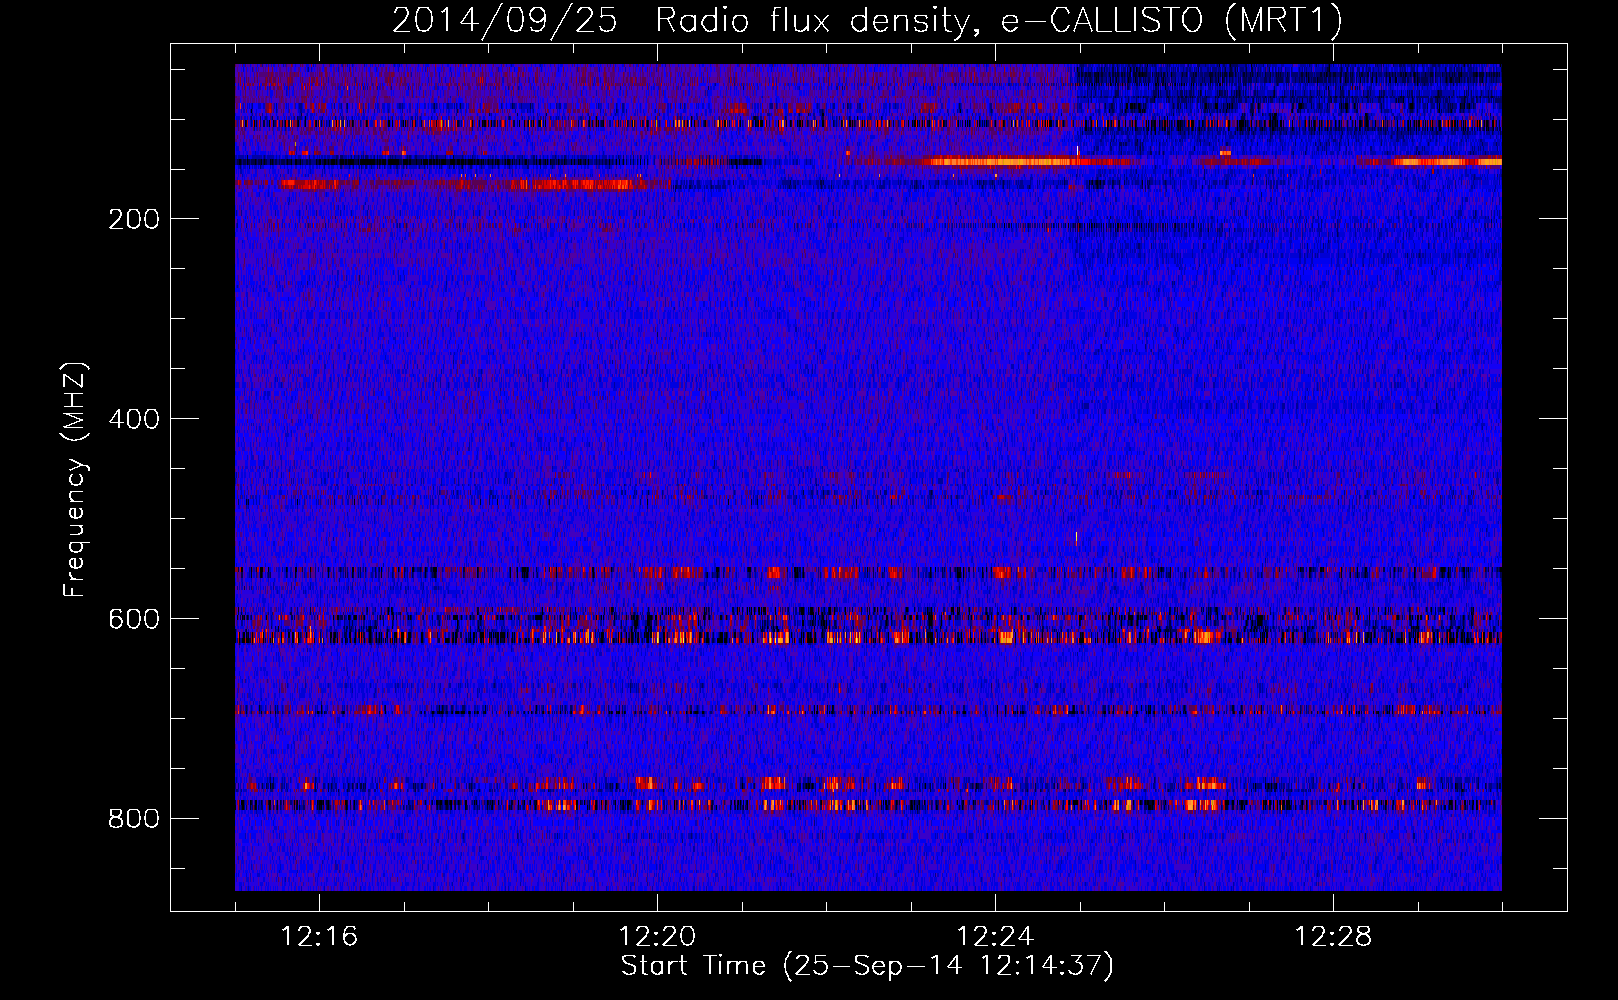Click the plot title '2014/09/25 Radio flux density'
The width and height of the screenshot is (1618, 1000).
coord(685,21)
